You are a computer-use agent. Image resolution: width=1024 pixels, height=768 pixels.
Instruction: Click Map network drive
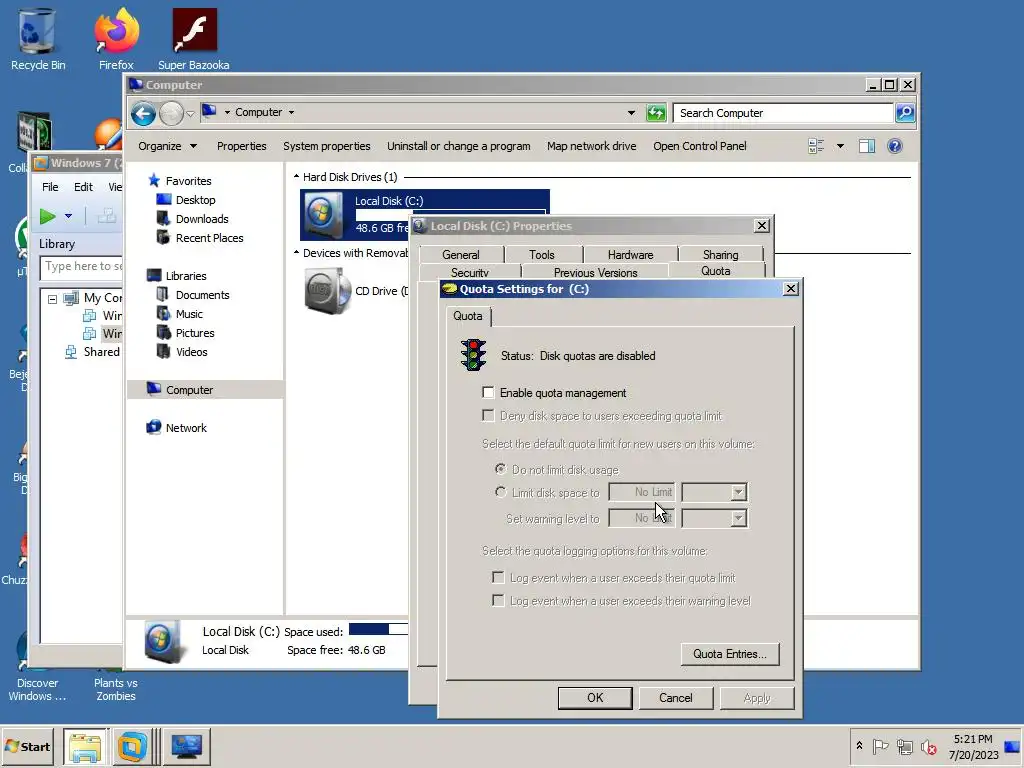592,146
